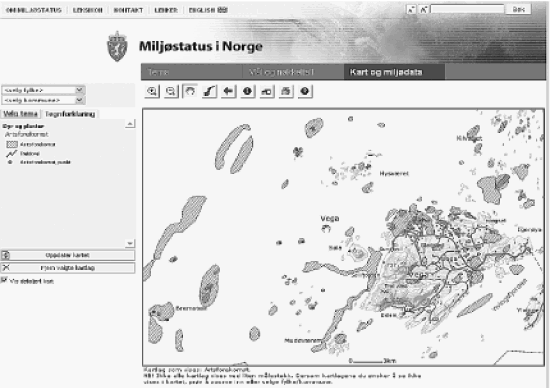The width and height of the screenshot is (550, 388).
Task: Open the Tema main navigation tab
Action: coord(192,72)
